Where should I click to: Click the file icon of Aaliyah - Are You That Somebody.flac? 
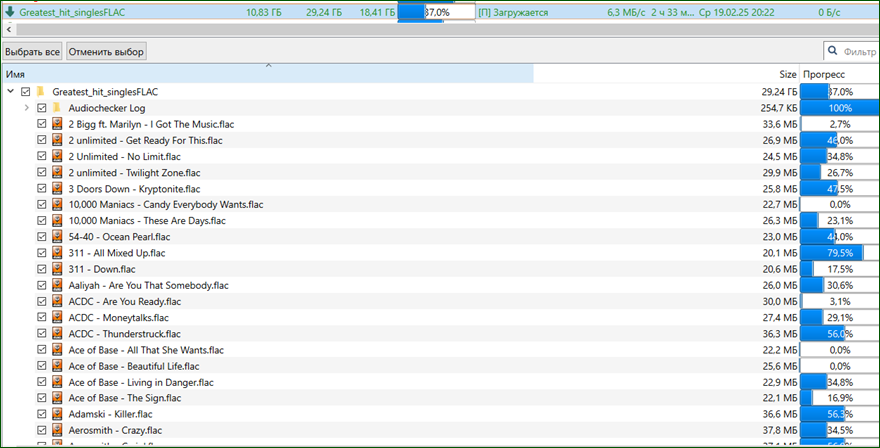pos(57,285)
